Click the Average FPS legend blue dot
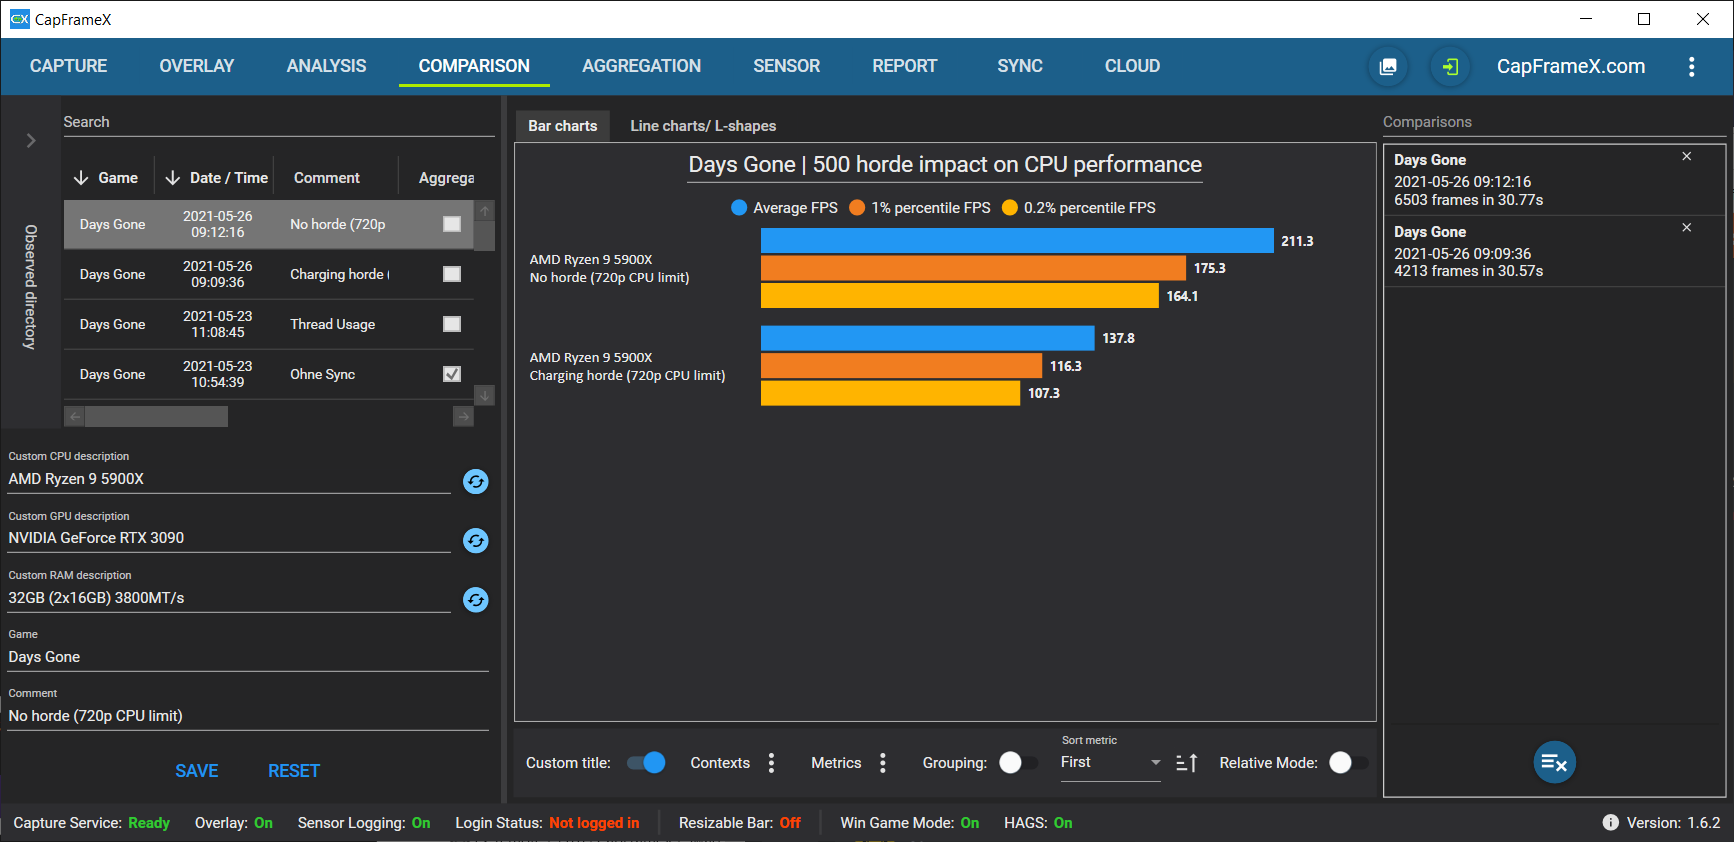Screen dimensions: 1734x842 pos(739,208)
